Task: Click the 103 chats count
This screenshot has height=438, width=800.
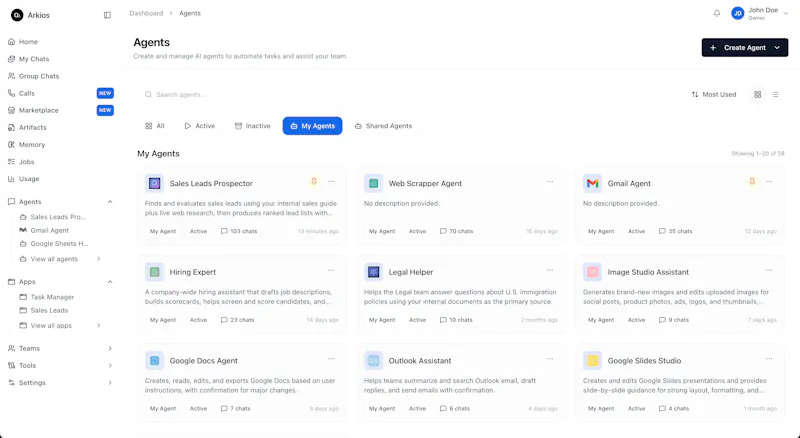Action: (x=239, y=231)
